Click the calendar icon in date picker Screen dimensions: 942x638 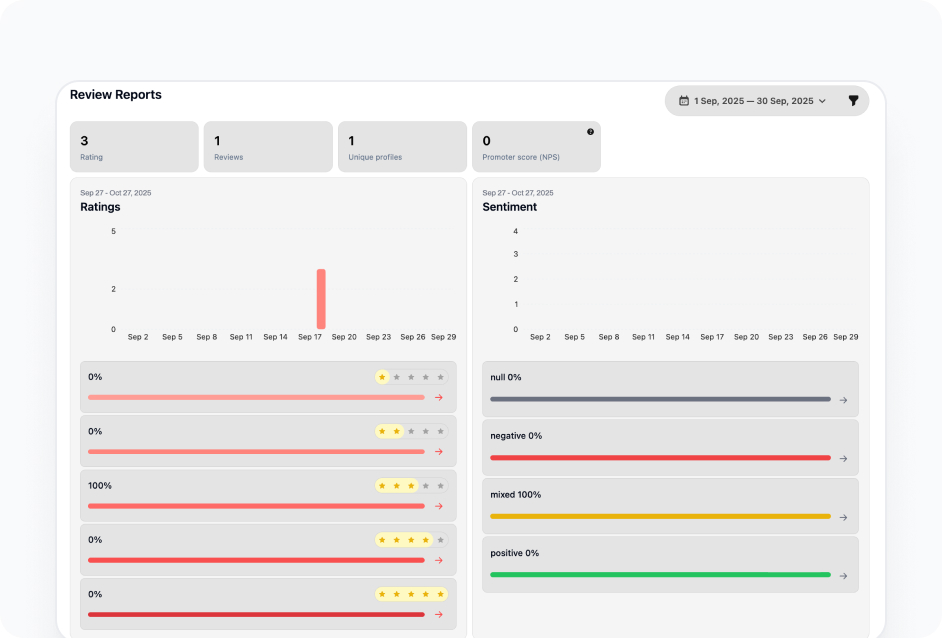684,101
